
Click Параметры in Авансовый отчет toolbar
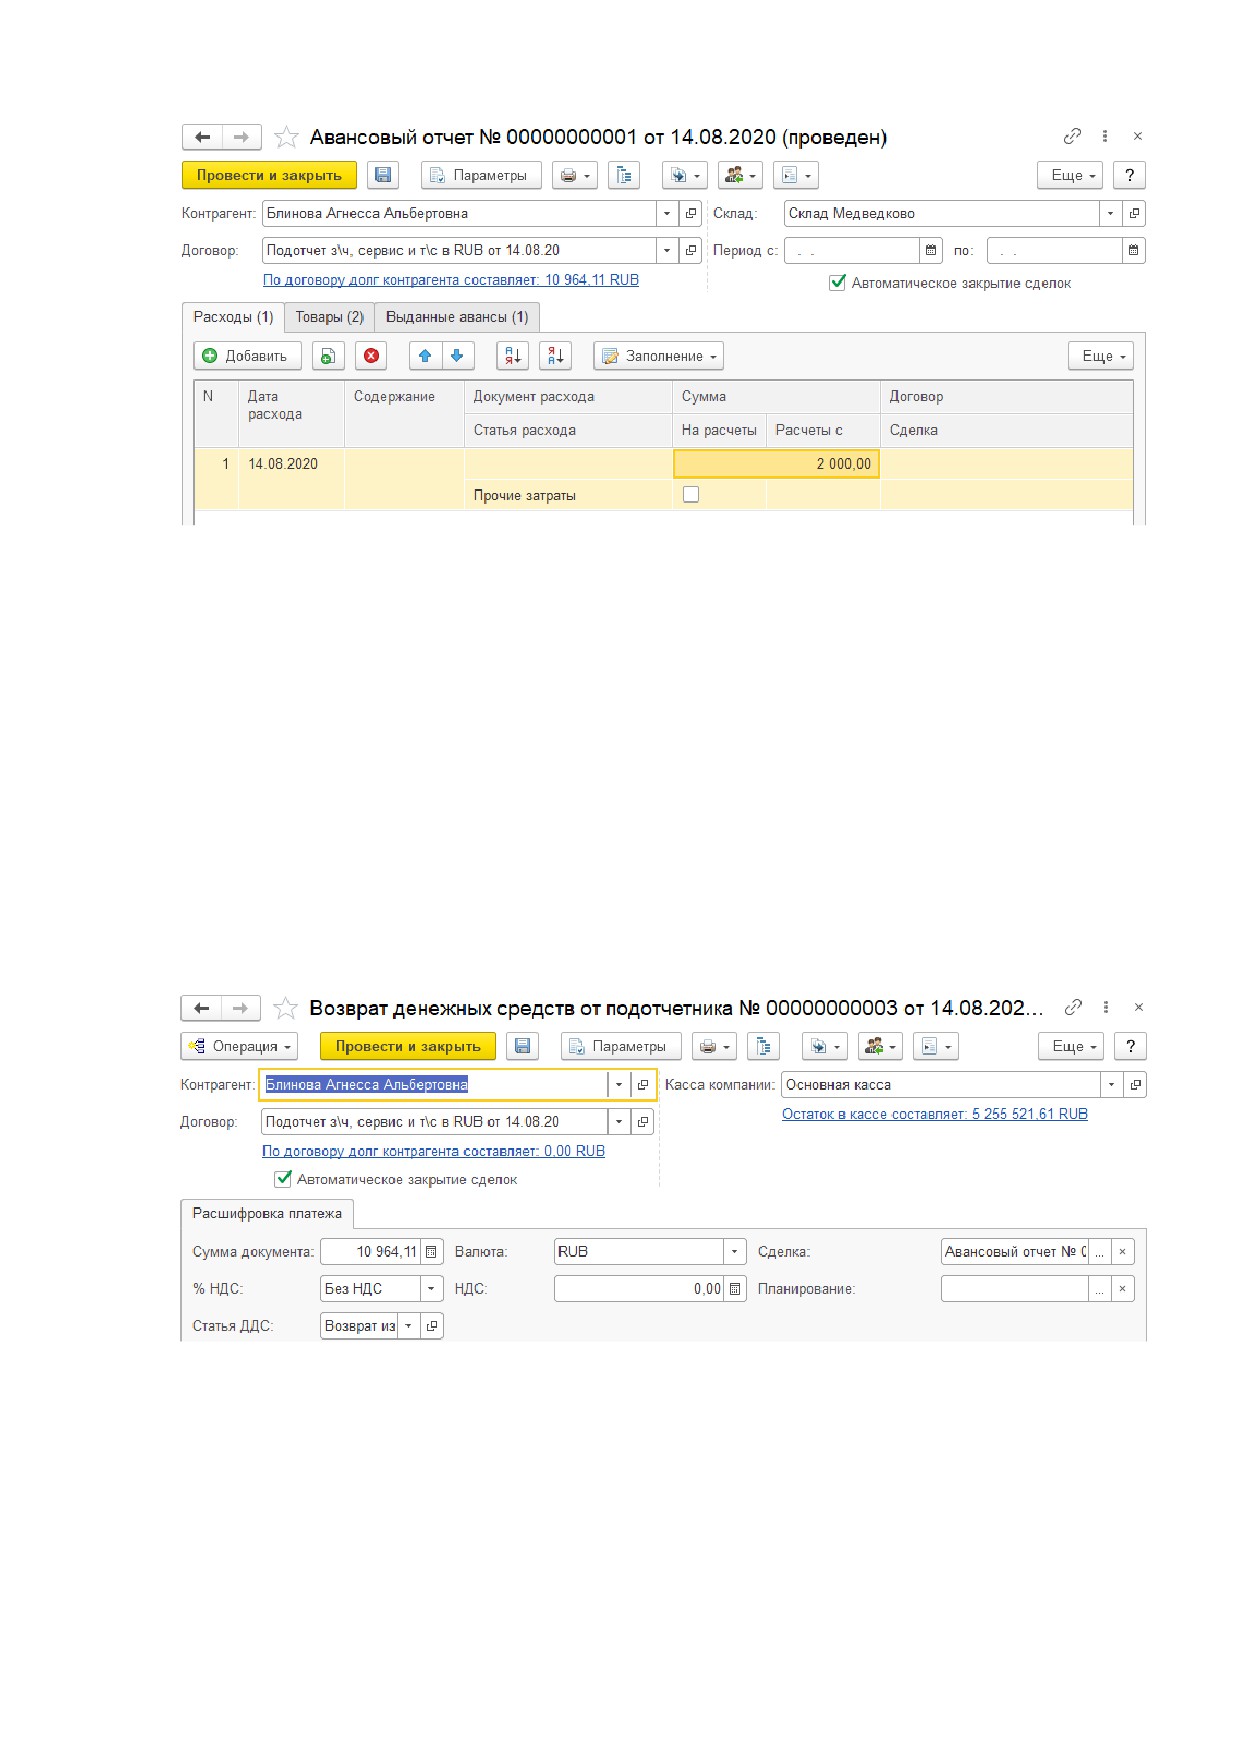click(x=481, y=175)
